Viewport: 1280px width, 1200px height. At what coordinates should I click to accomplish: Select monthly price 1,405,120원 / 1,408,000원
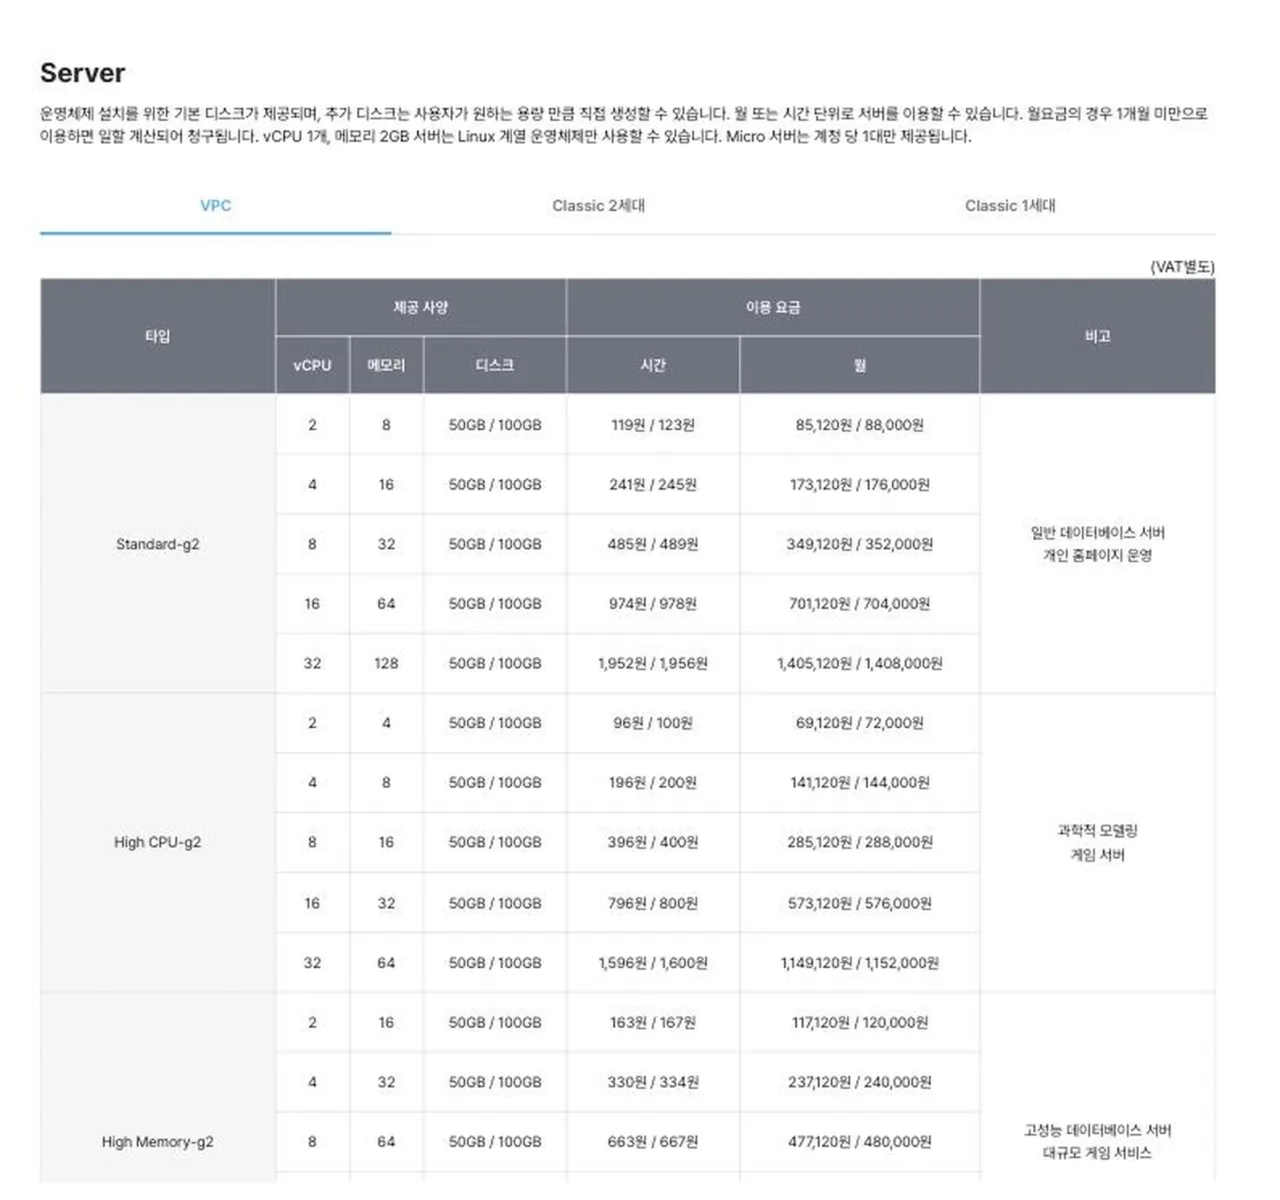[x=860, y=663]
